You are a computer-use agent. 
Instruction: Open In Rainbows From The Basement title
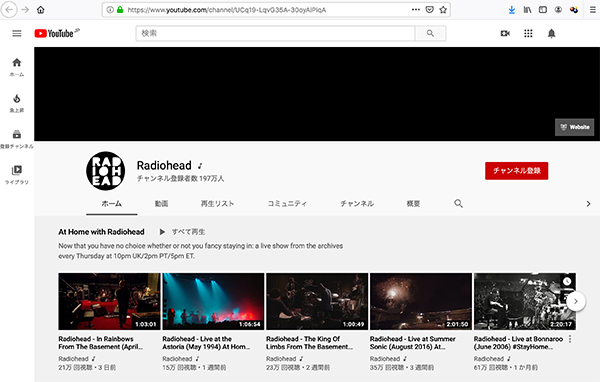(x=101, y=343)
